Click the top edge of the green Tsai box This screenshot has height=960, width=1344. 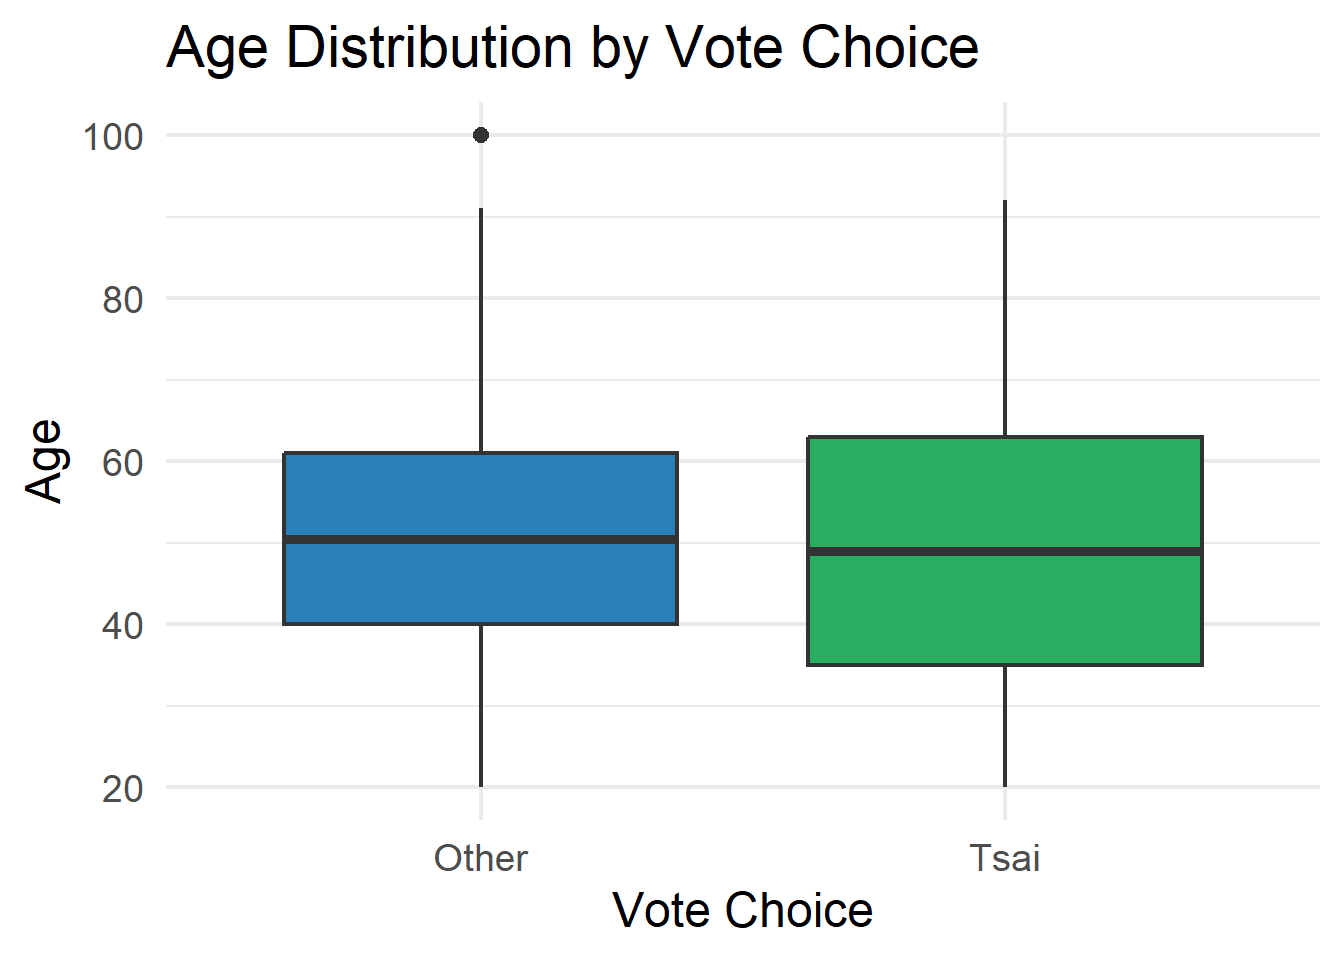(x=1004, y=437)
